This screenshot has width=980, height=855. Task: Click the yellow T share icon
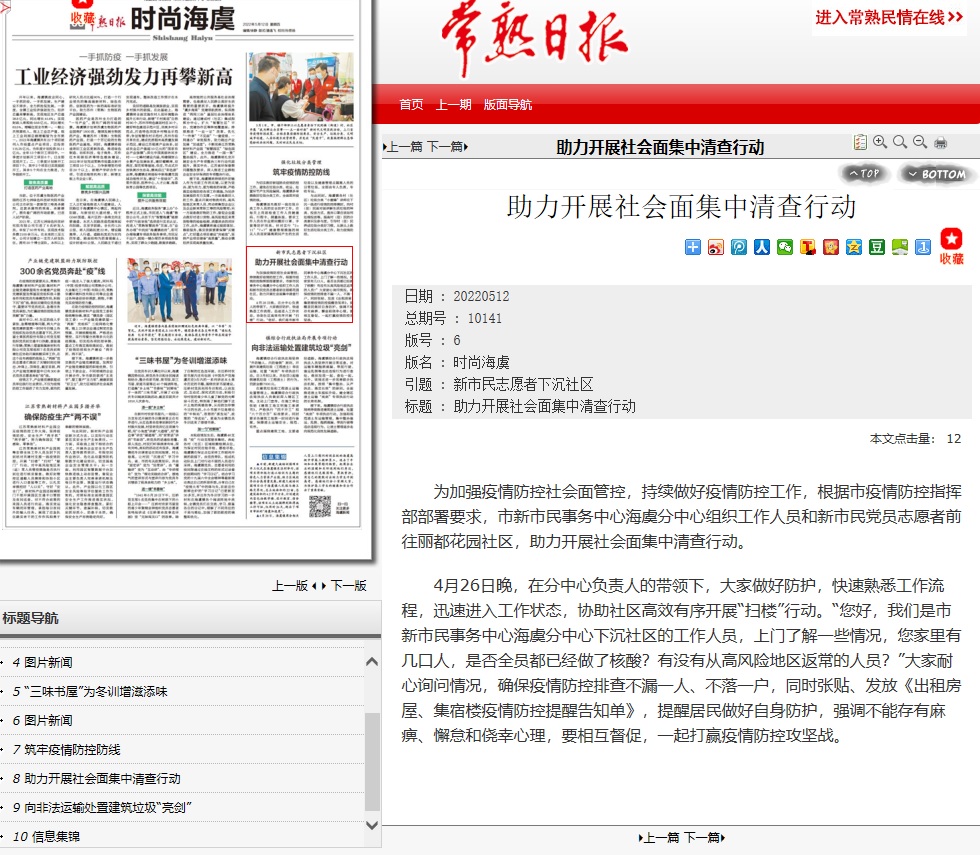pos(808,248)
